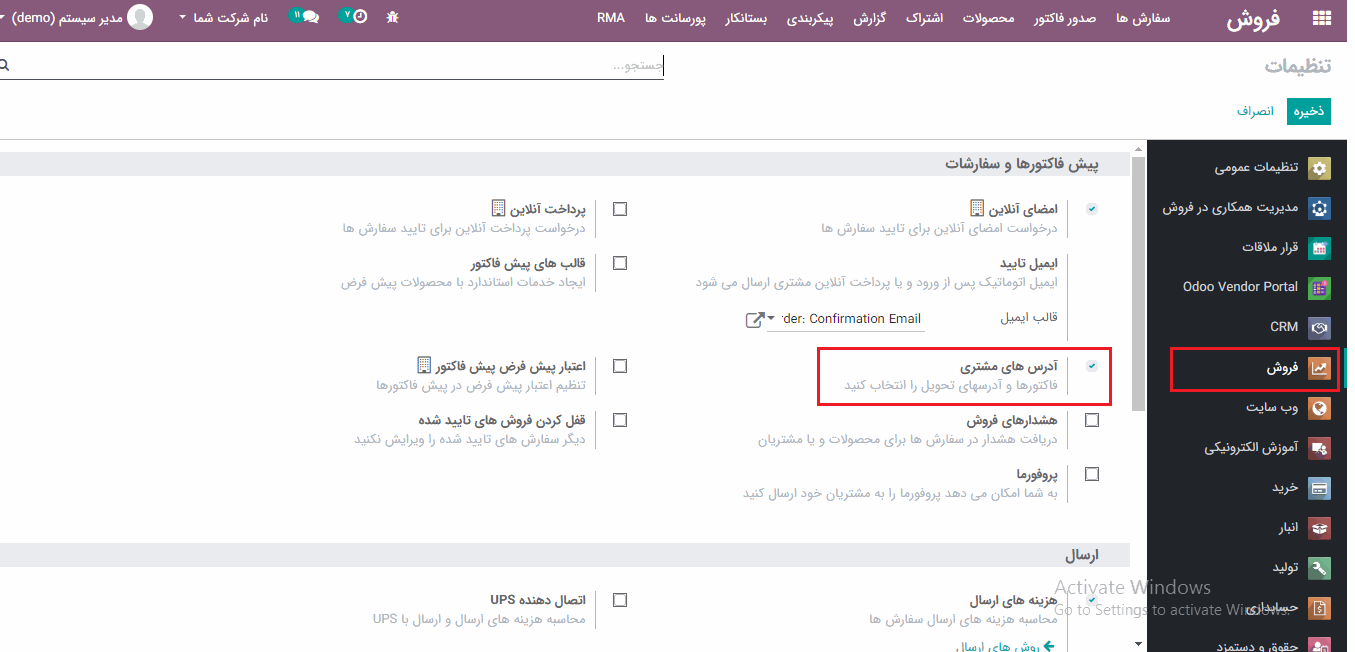Viewport: 1355px width, 652px height.
Task: Click the building icon beside اعتبار پیش فرض پیش فاکتور
Action: coord(424,364)
